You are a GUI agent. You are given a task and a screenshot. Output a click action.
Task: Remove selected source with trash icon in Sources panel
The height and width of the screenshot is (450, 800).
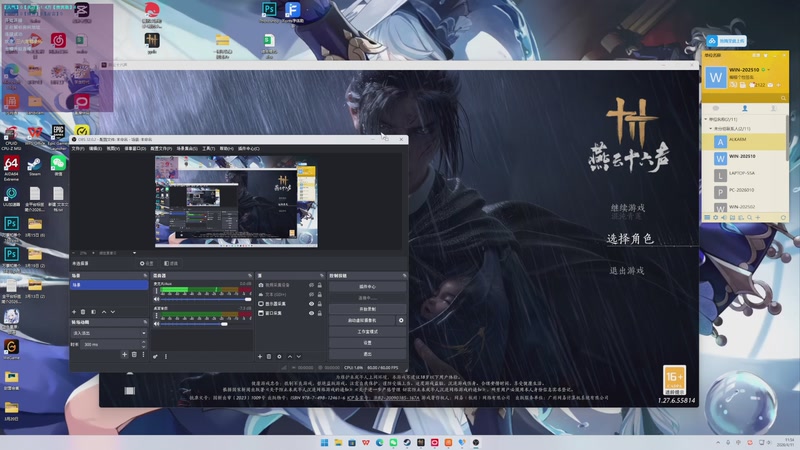click(269, 357)
